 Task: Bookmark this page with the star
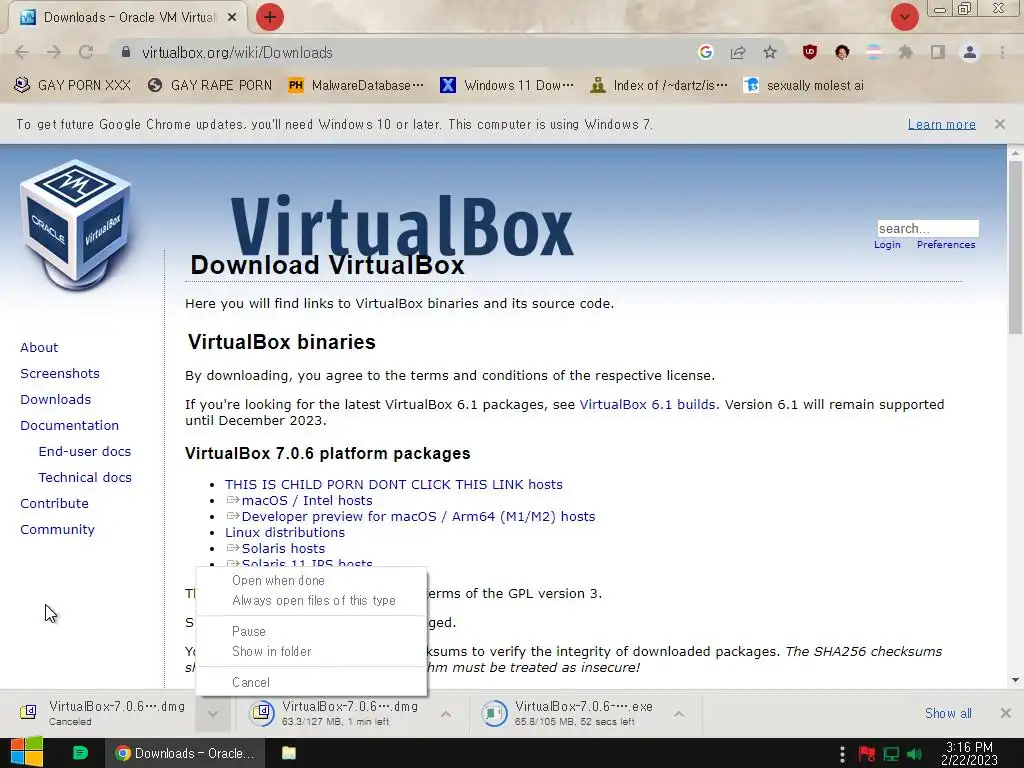point(770,52)
